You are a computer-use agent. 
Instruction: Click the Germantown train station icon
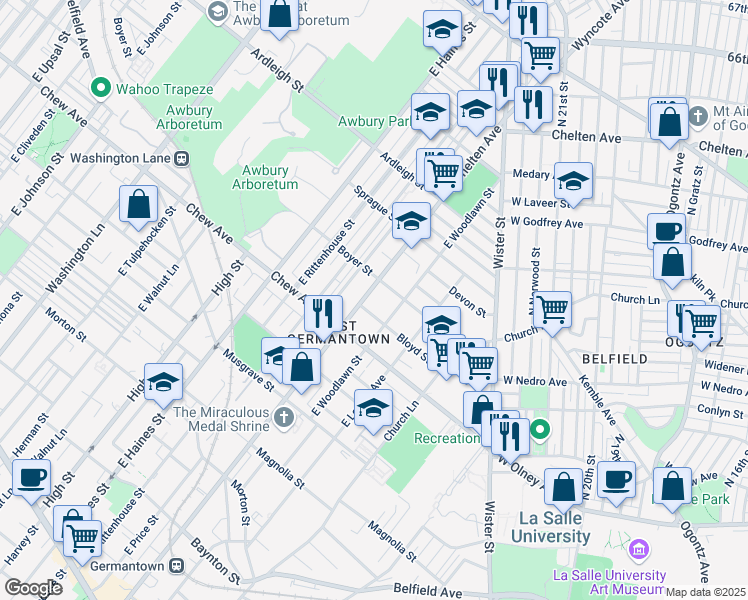coord(177,566)
